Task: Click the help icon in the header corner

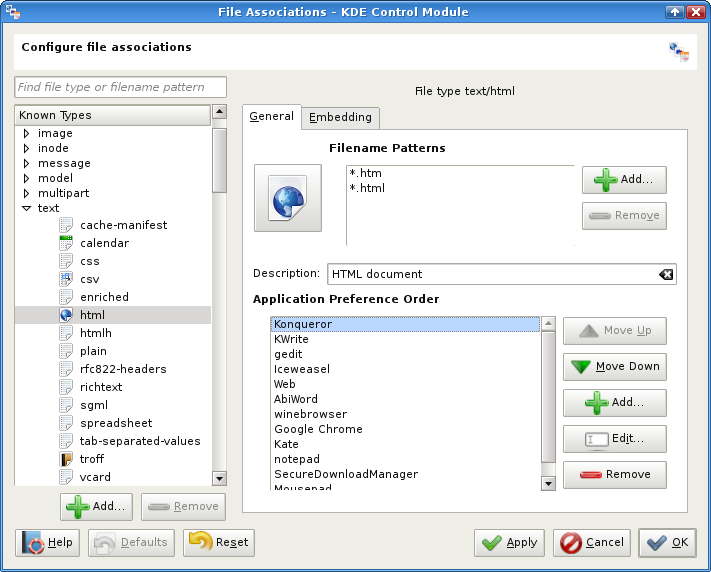Action: pyautogui.click(x=679, y=52)
